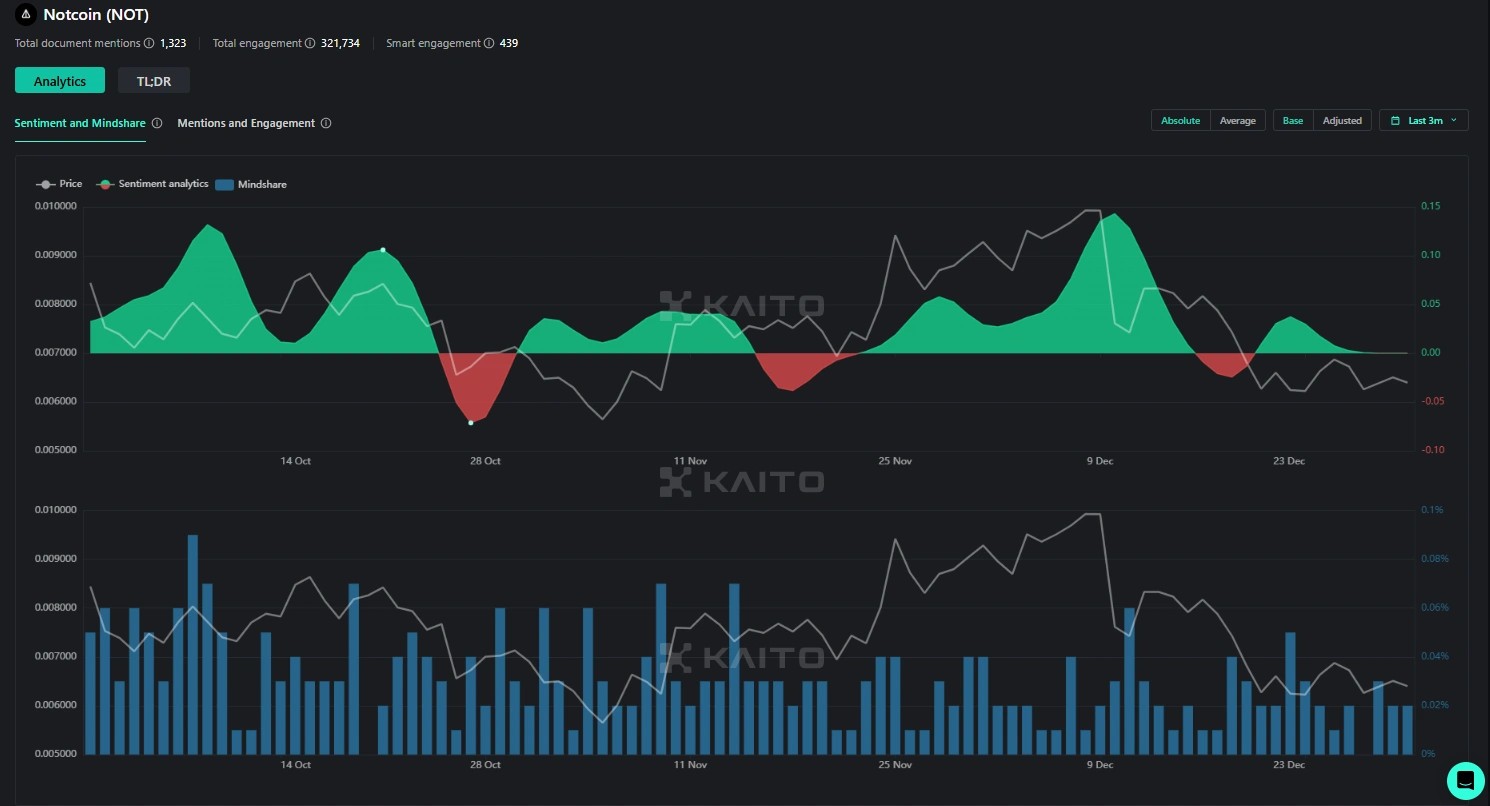
Task: Open info tooltip for Total document mentions
Action: coord(149,43)
